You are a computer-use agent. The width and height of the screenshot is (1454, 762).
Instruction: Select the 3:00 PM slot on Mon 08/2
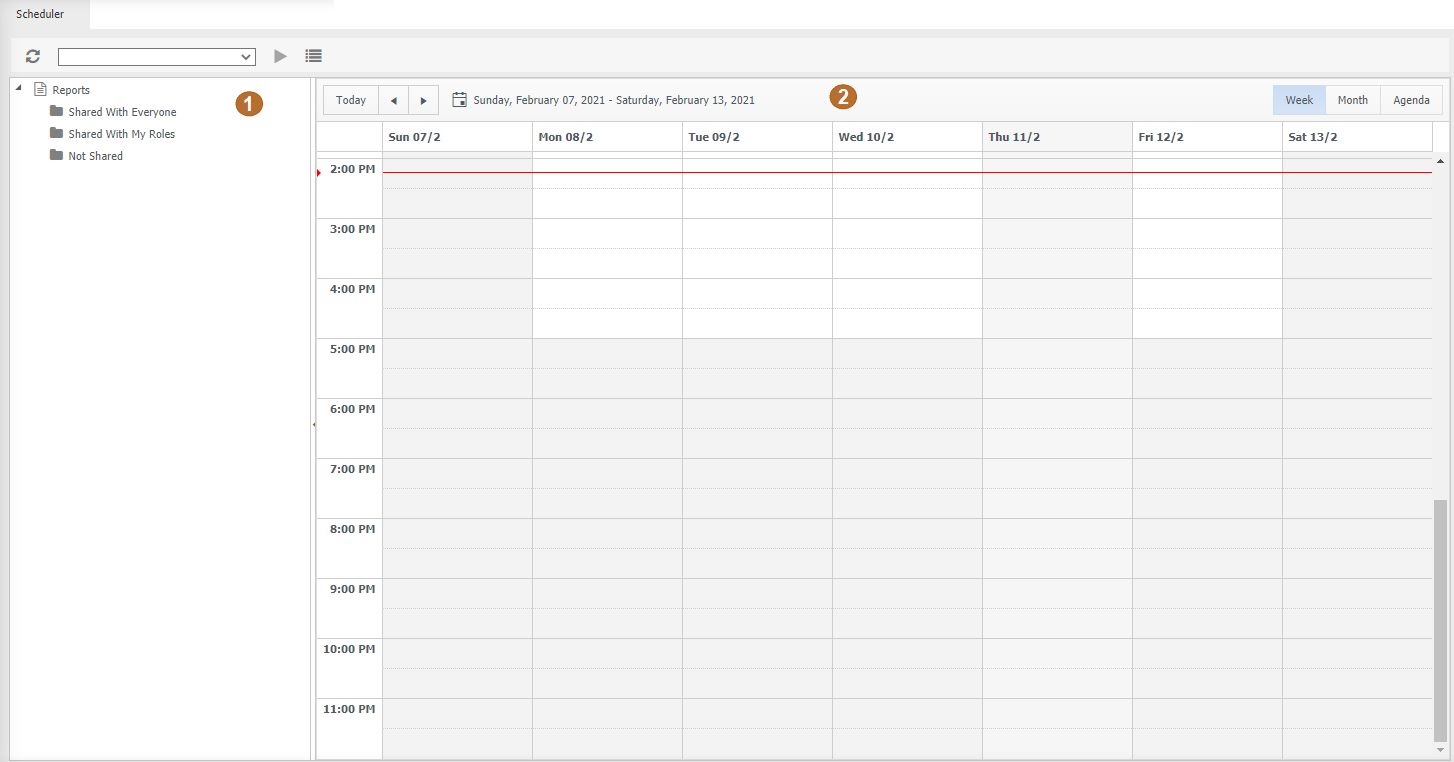pyautogui.click(x=607, y=234)
